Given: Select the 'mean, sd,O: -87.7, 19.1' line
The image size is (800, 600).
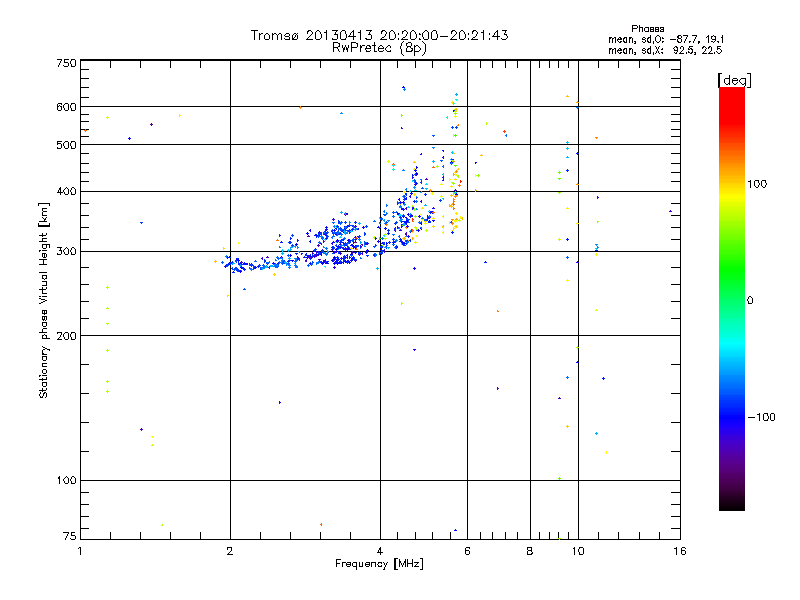Looking at the screenshot, I should click(666, 39).
